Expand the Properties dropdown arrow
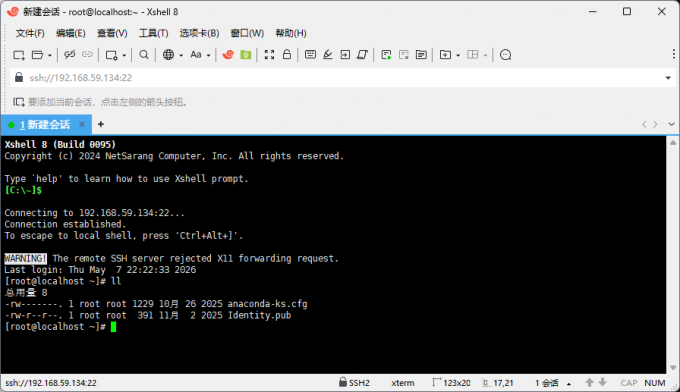Image resolution: width=680 pixels, height=392 pixels. click(124, 55)
